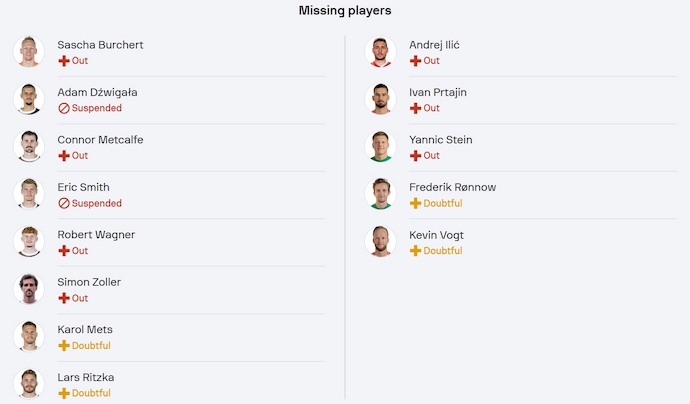Screen dimensions: 690x404
Task: Click the Missing players heading
Action: click(345, 11)
